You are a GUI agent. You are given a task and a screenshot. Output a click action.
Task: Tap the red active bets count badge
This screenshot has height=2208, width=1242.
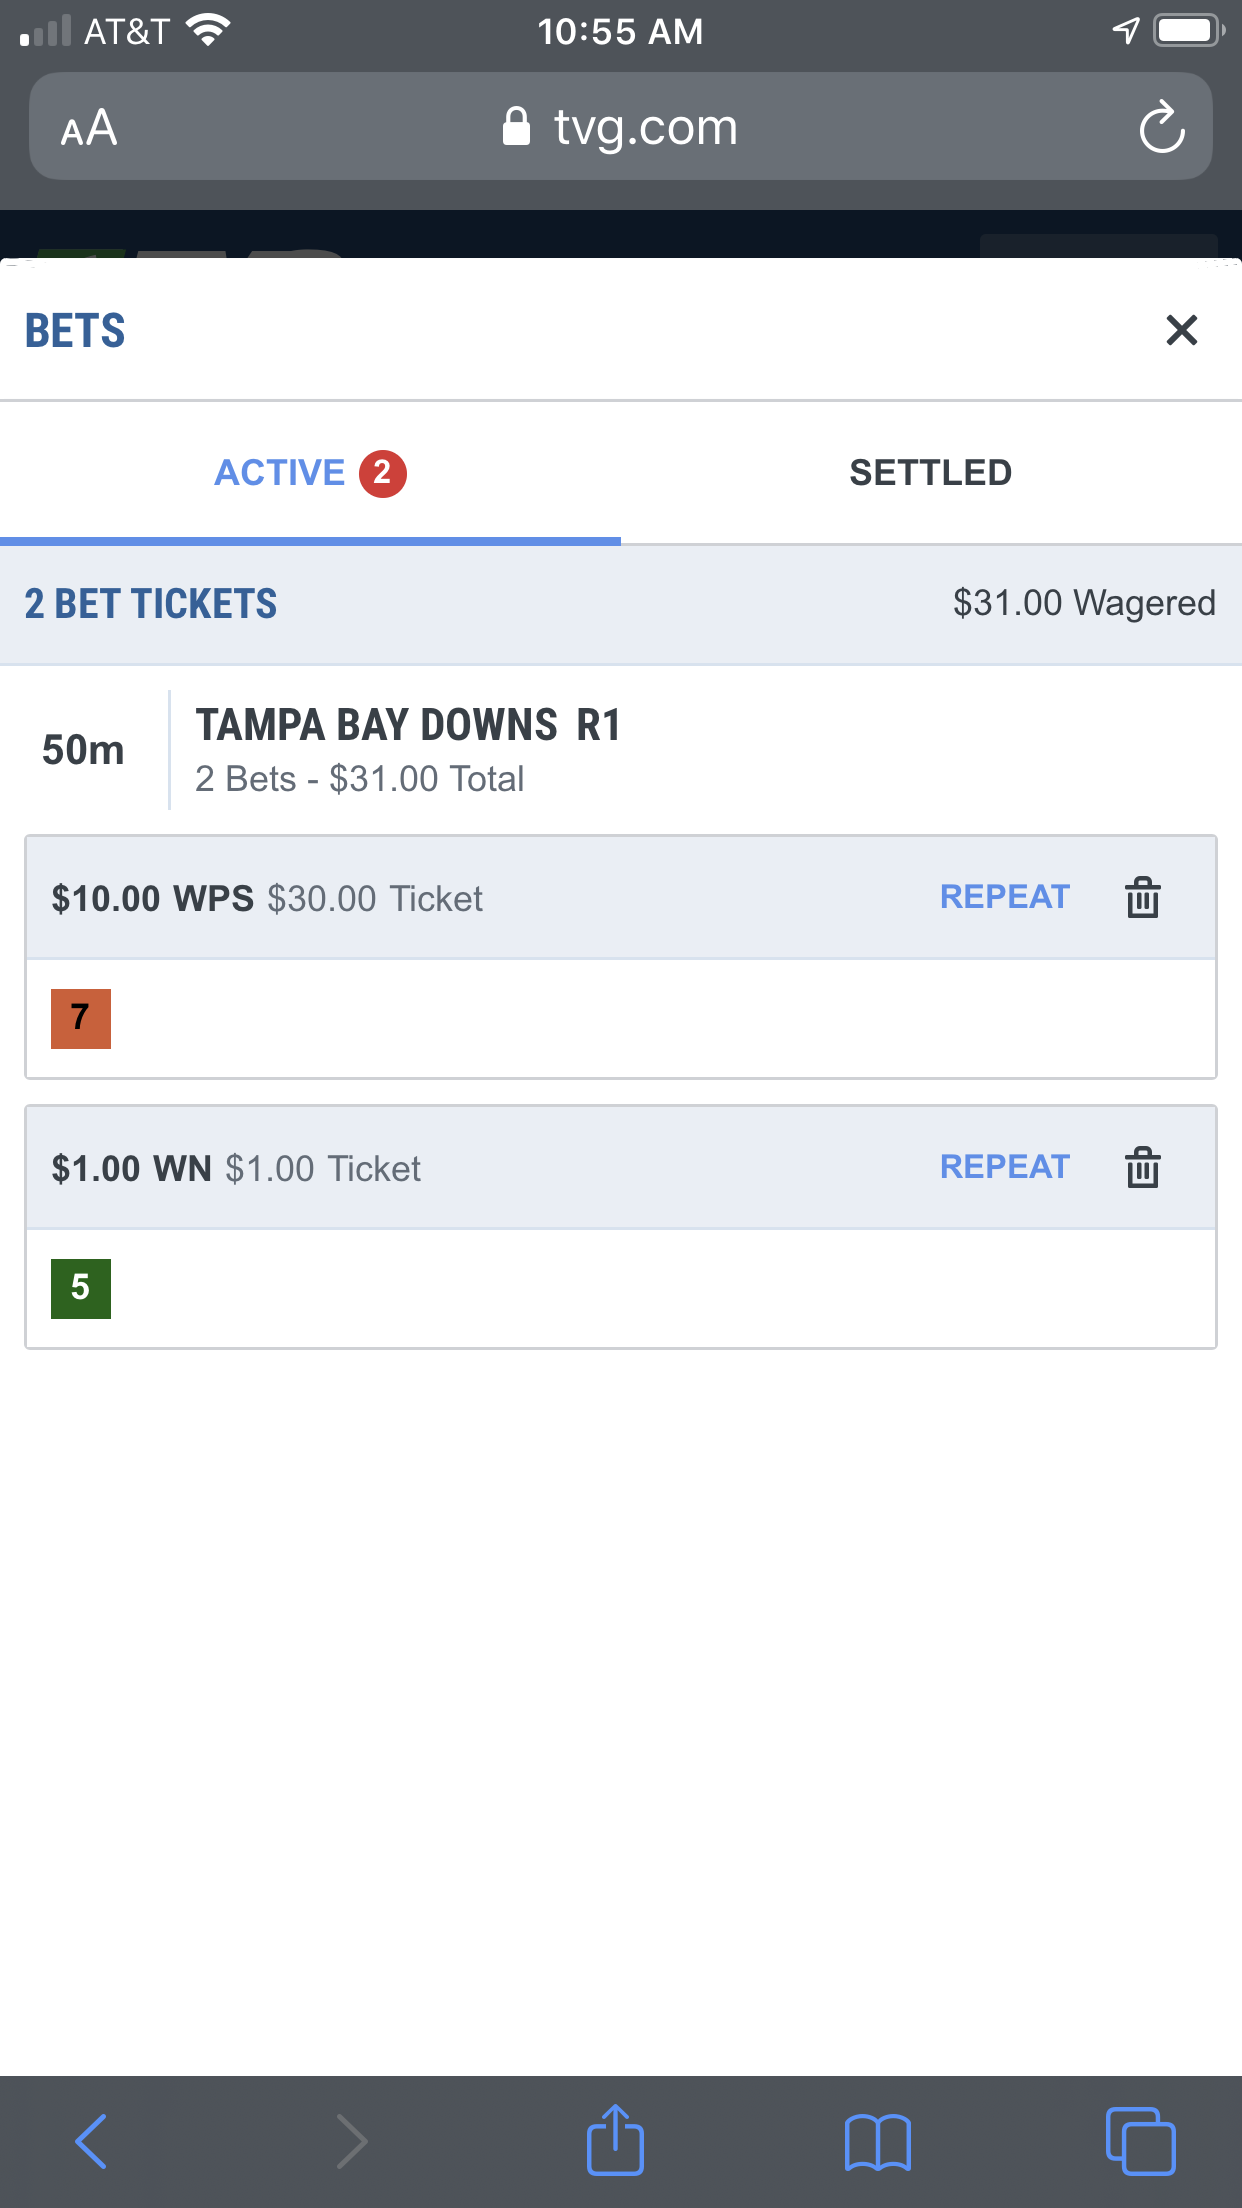[383, 473]
